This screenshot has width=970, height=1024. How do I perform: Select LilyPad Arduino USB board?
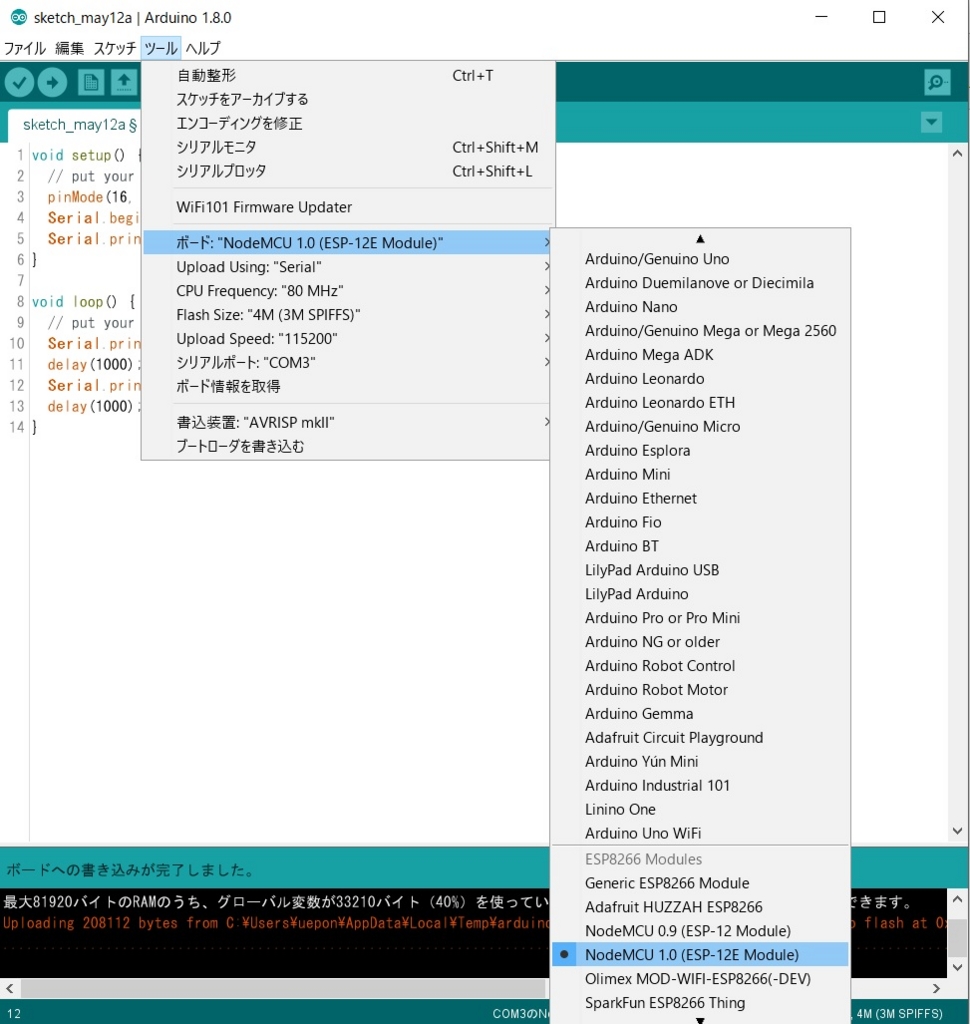click(700, 570)
